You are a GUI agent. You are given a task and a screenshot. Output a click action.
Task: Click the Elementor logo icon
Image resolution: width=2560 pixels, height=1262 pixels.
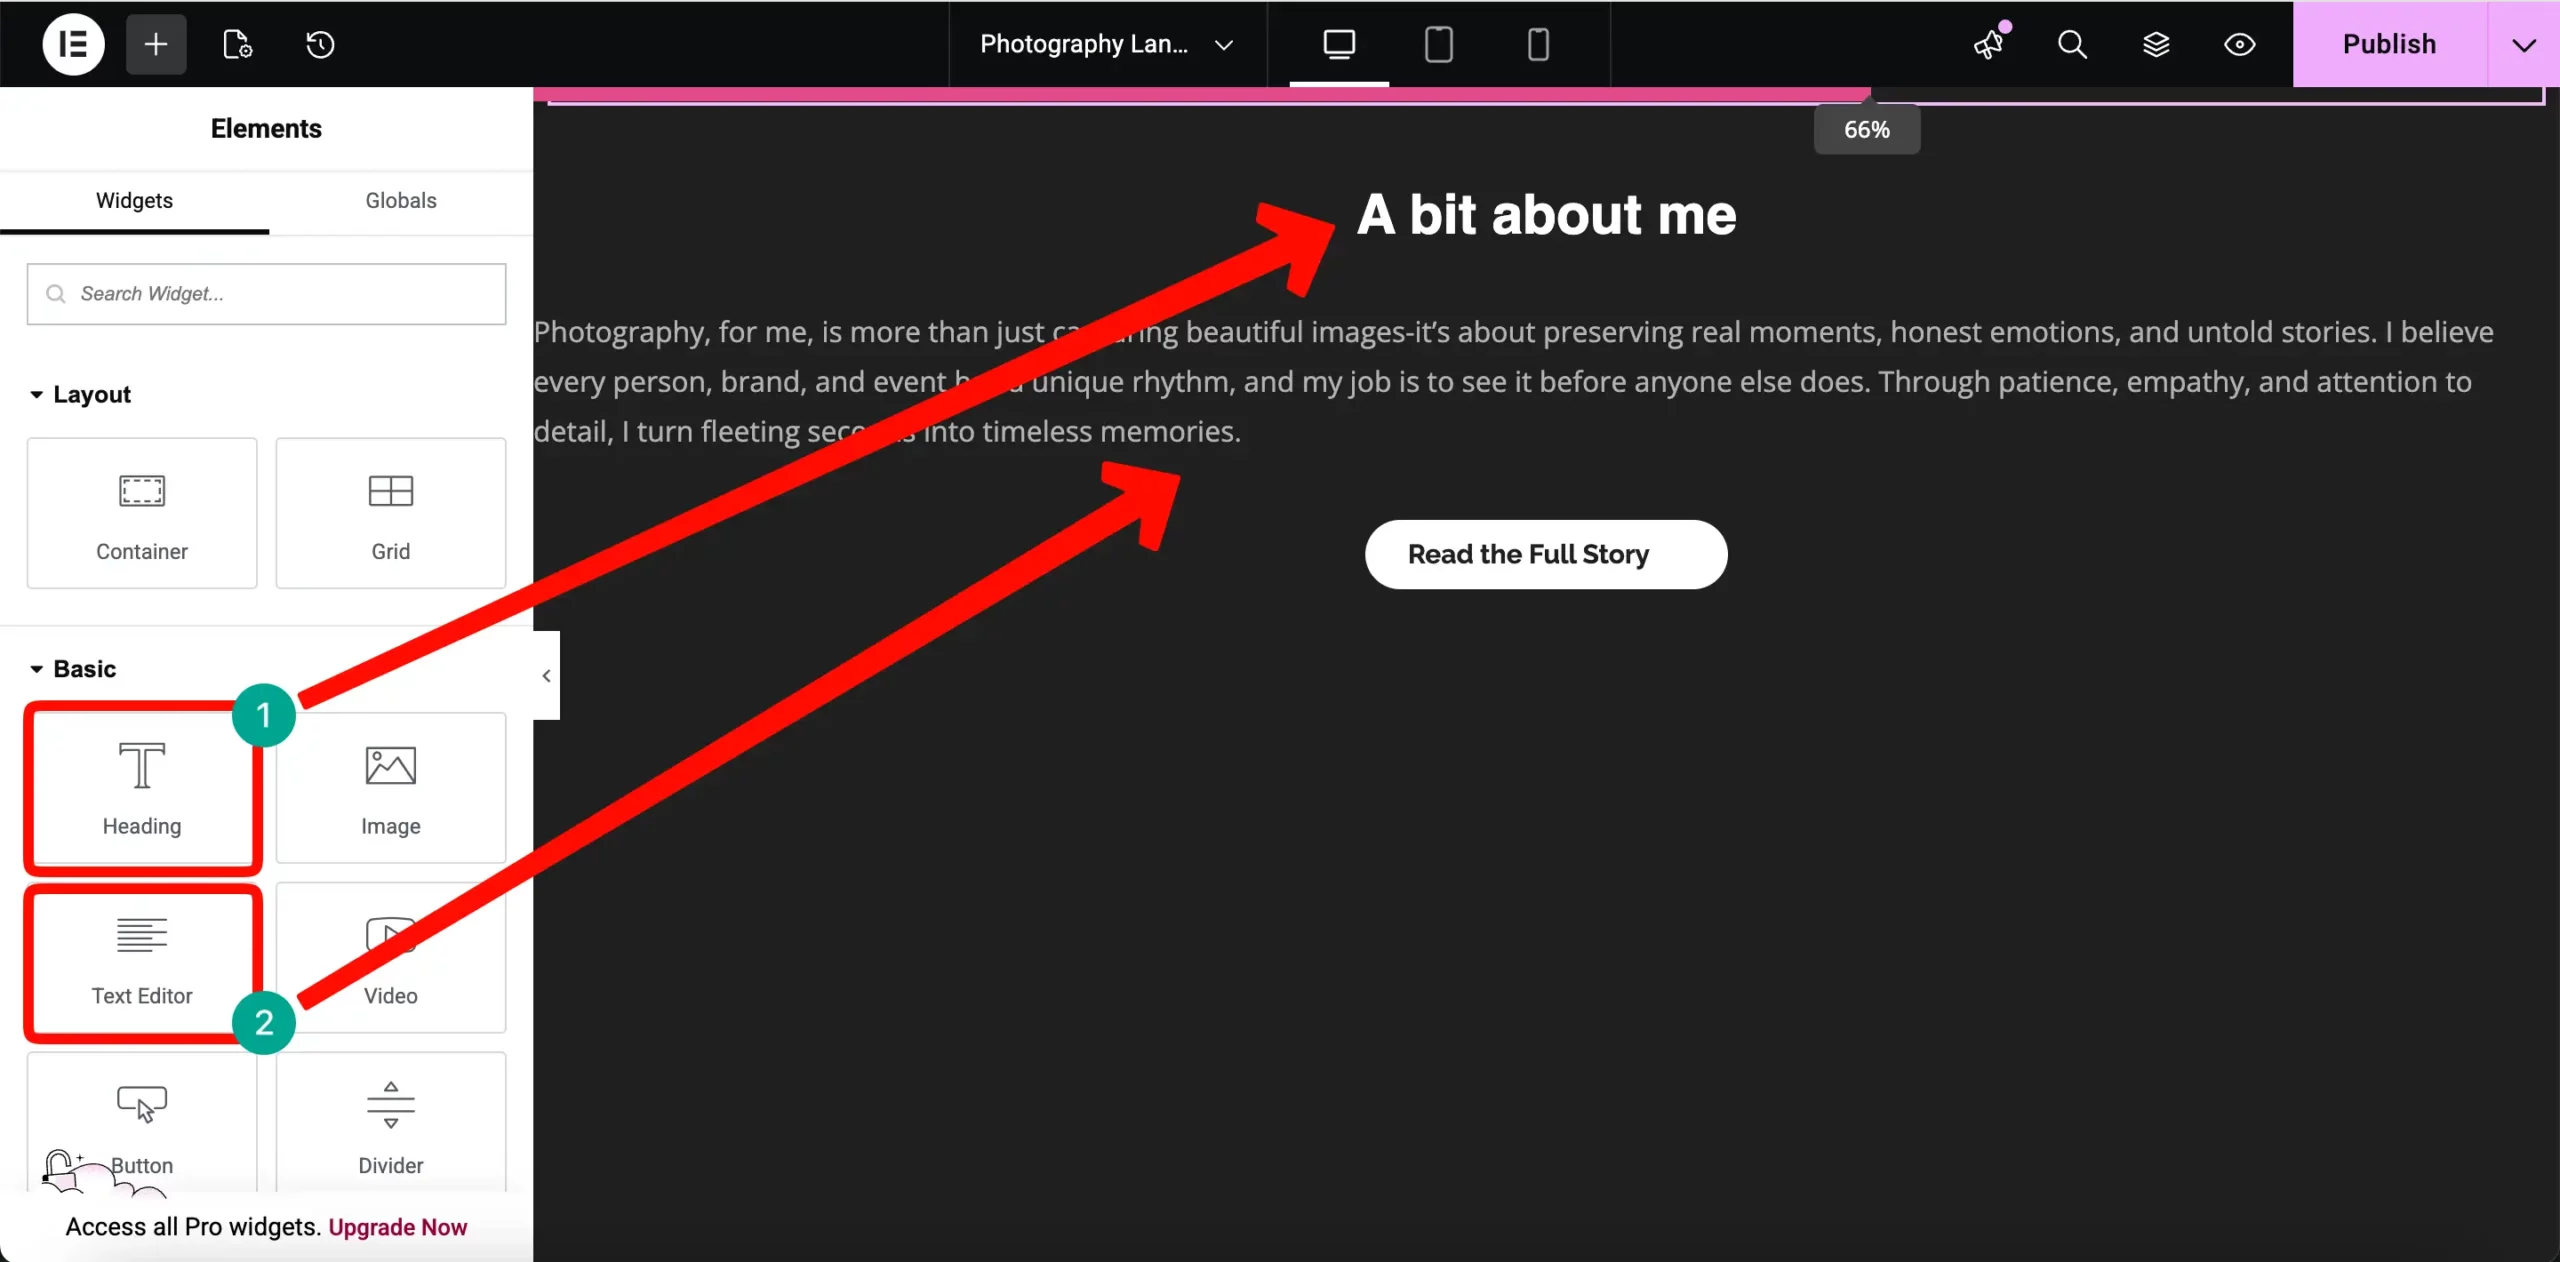click(x=73, y=44)
